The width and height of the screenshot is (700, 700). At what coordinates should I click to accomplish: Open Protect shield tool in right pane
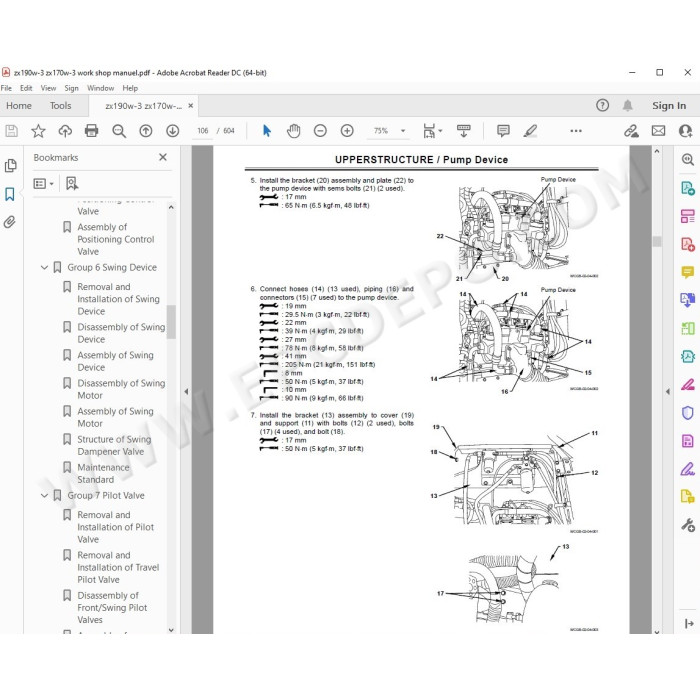(x=688, y=413)
